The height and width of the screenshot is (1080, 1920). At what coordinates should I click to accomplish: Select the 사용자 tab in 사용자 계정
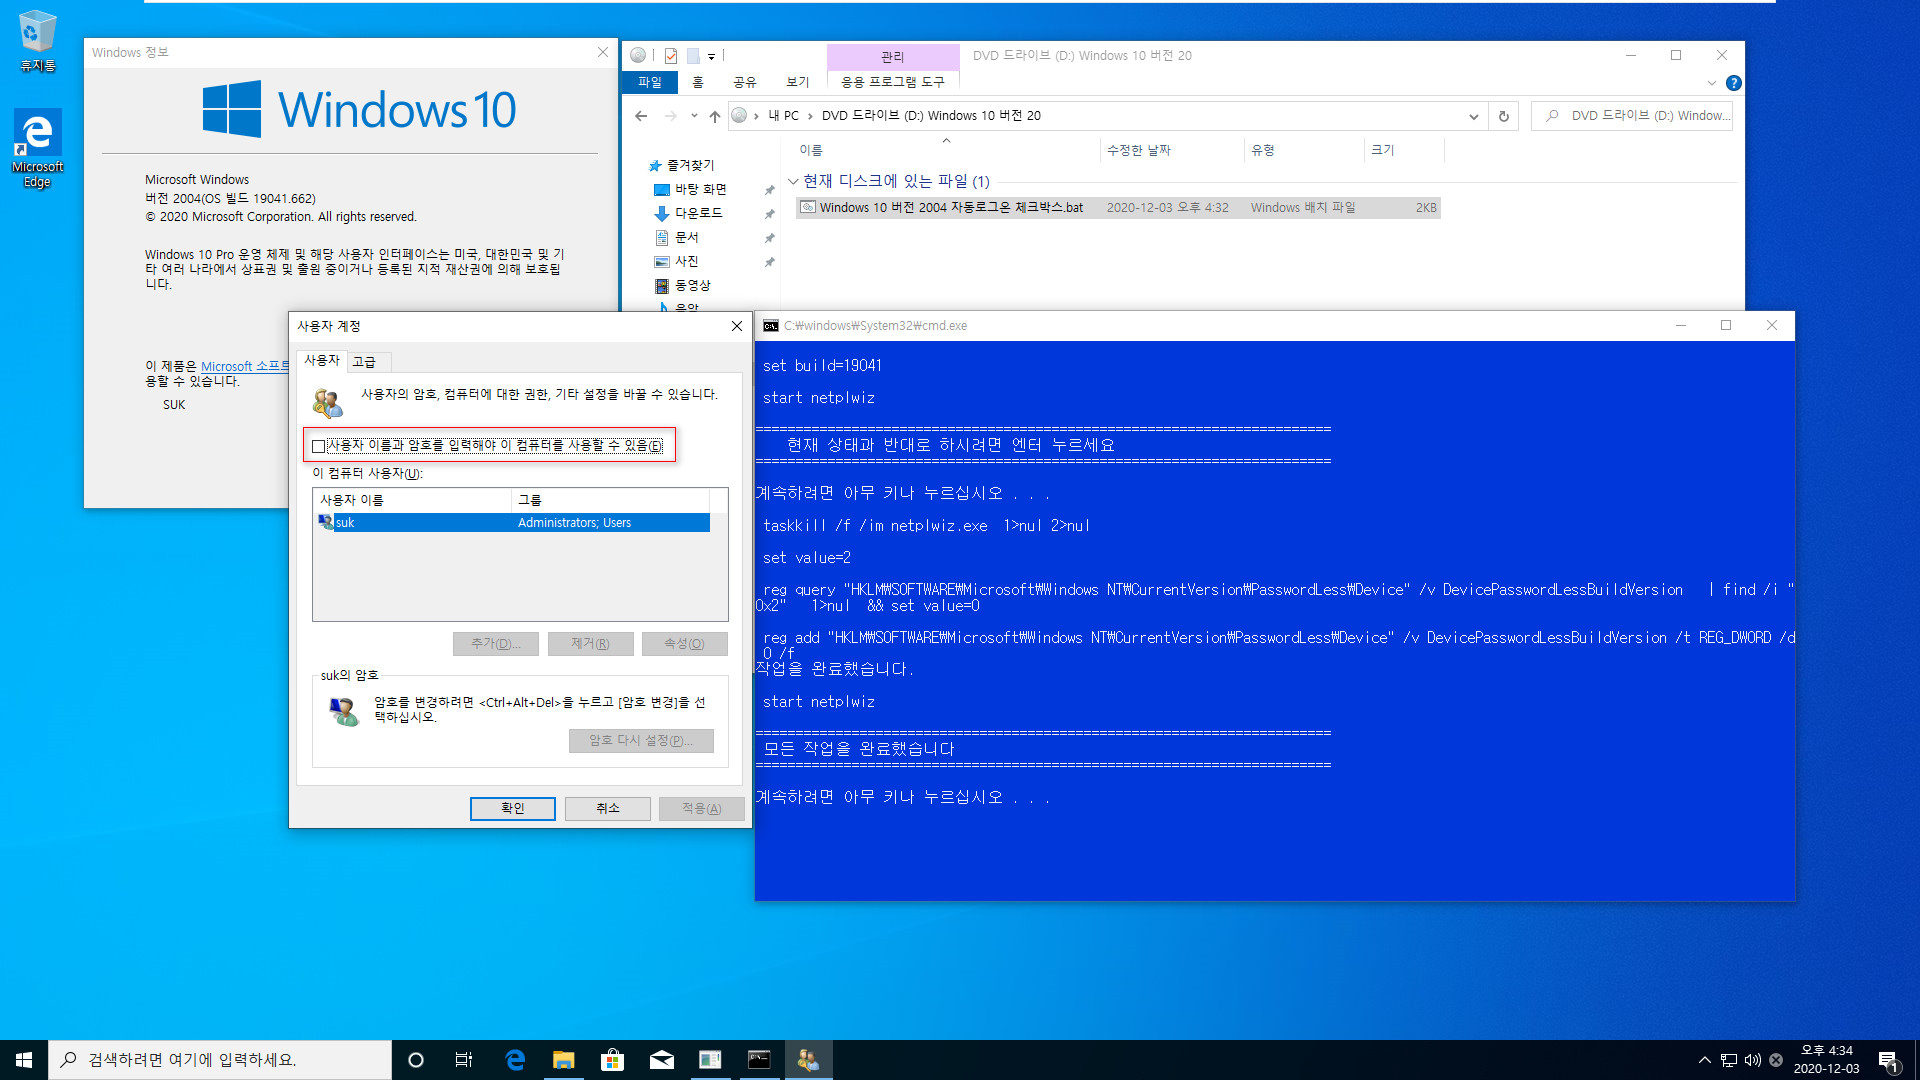click(x=322, y=360)
